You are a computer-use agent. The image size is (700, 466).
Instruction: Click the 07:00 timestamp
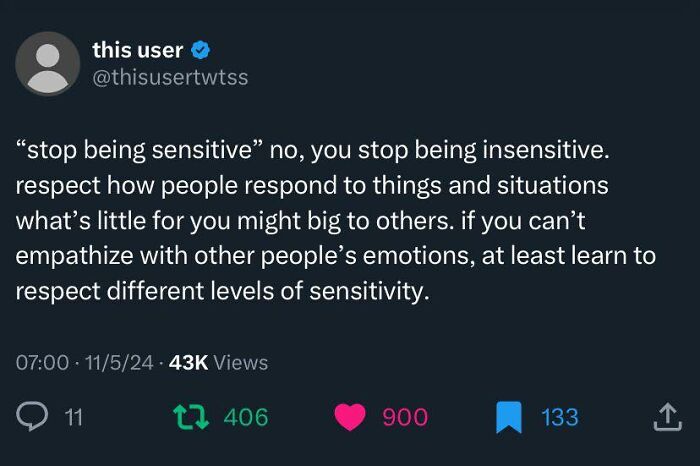point(42,362)
